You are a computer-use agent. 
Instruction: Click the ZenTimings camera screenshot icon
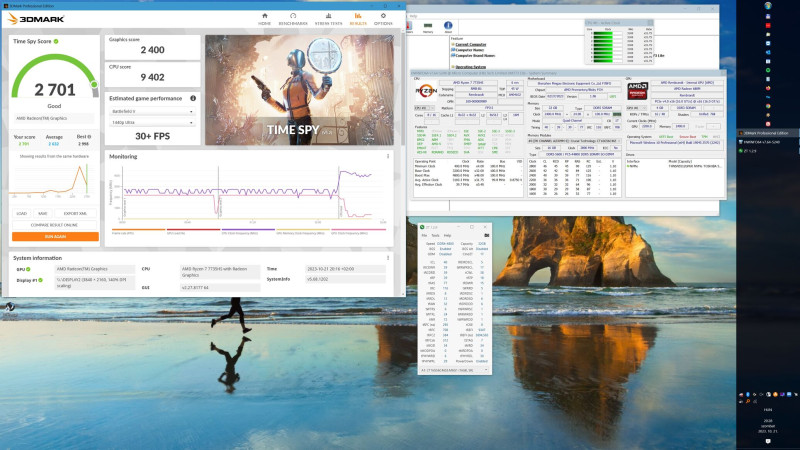[486, 235]
